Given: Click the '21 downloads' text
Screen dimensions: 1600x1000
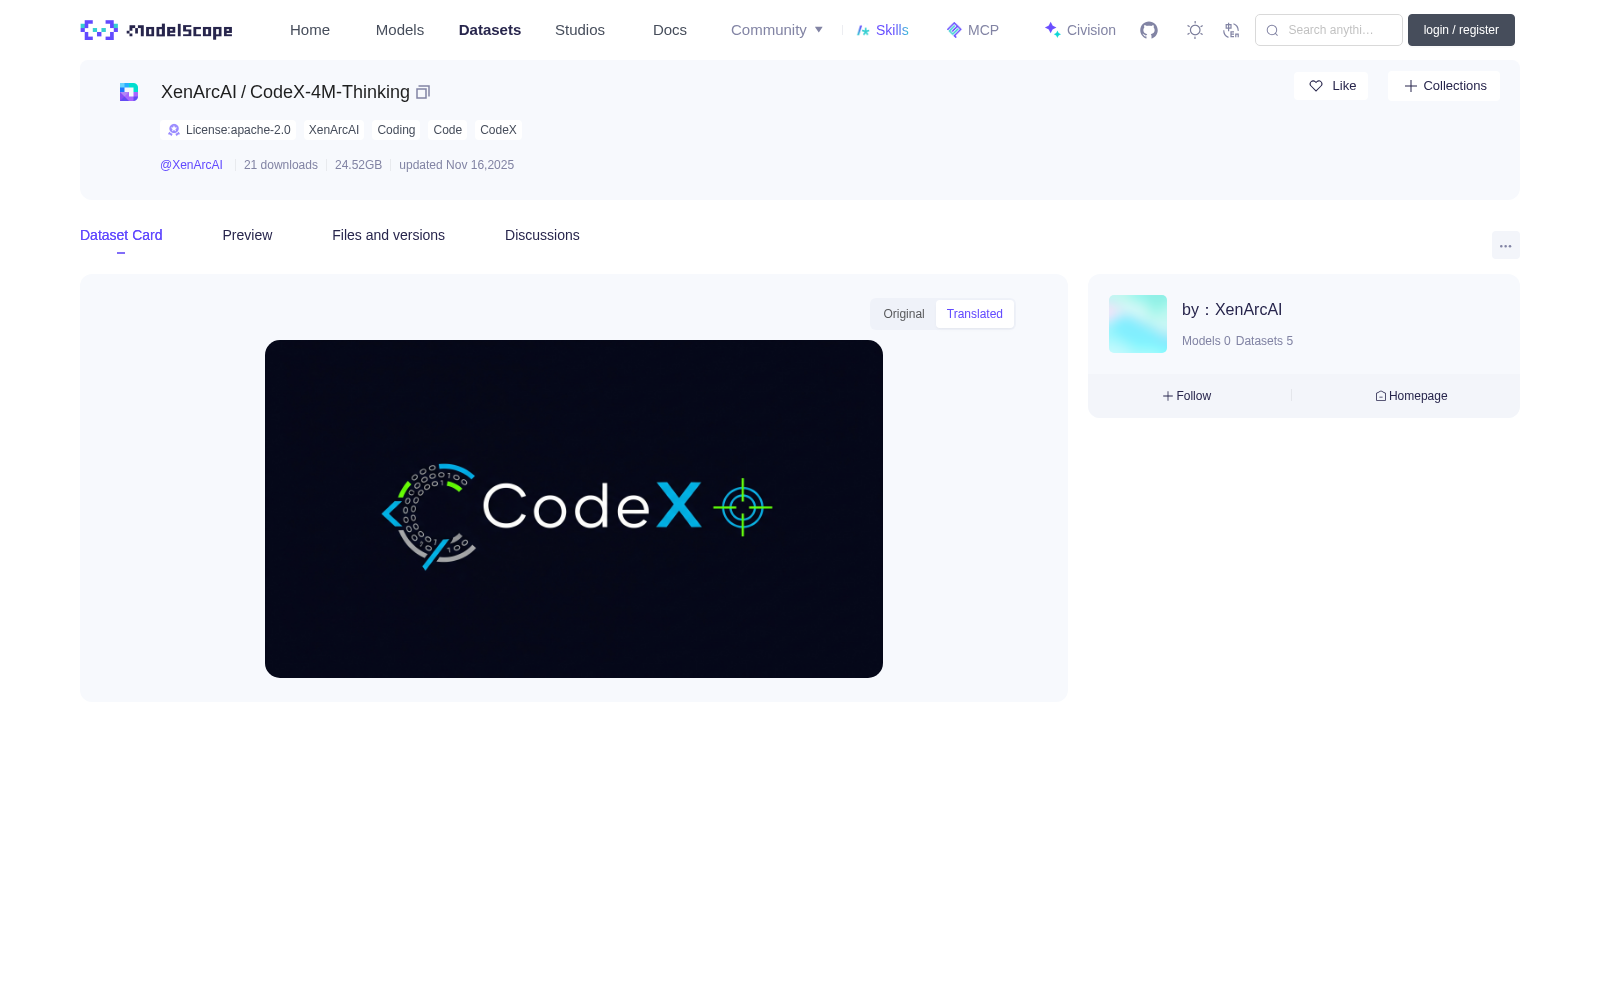Looking at the screenshot, I should [x=281, y=165].
